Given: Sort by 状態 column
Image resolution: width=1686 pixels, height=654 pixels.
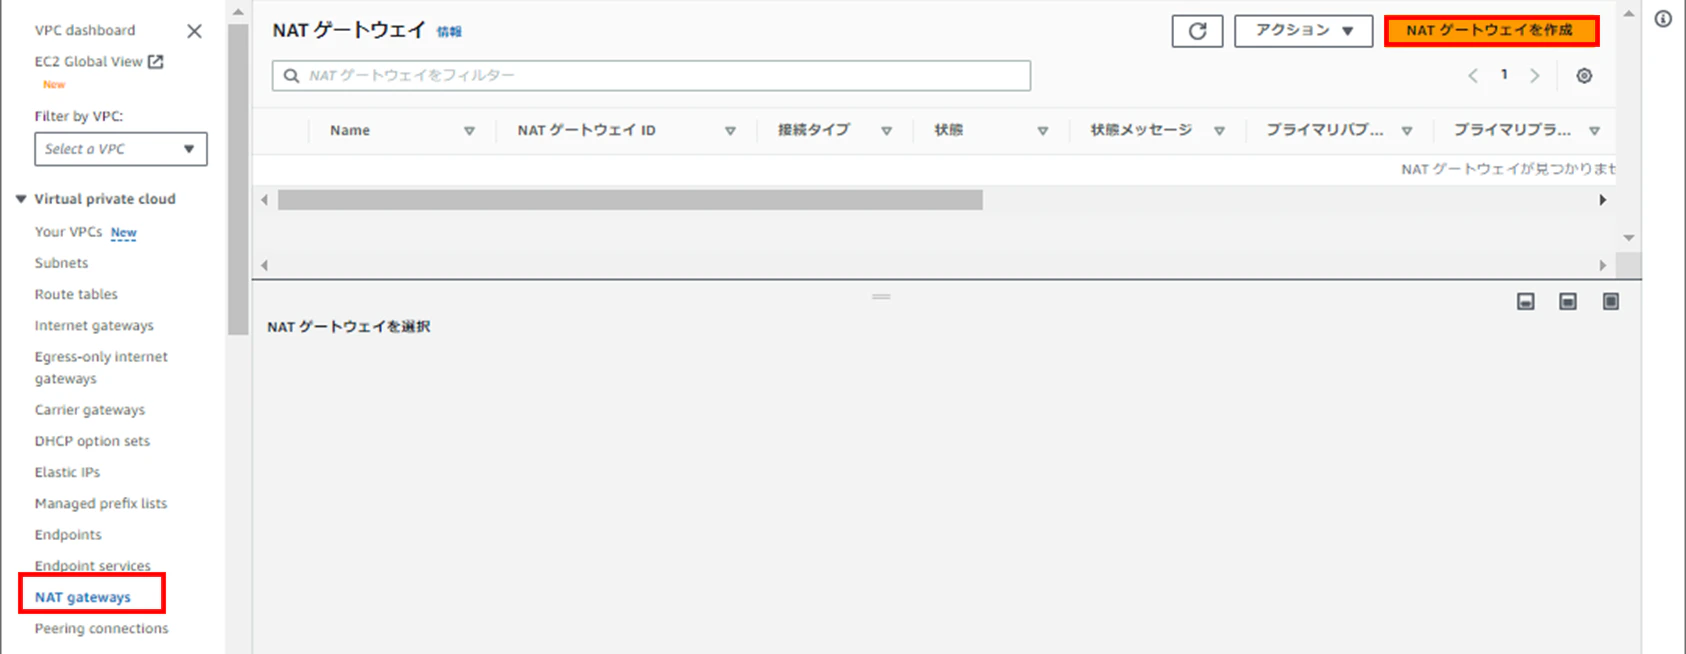Looking at the screenshot, I should click(1042, 131).
